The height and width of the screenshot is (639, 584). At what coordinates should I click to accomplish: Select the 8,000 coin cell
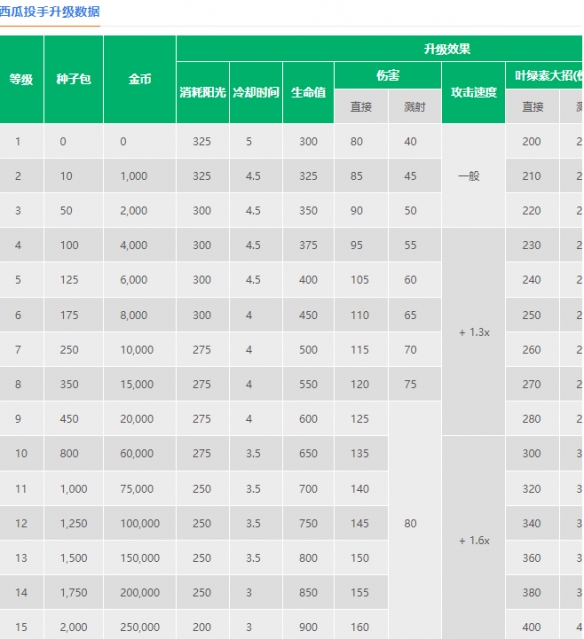pos(140,315)
